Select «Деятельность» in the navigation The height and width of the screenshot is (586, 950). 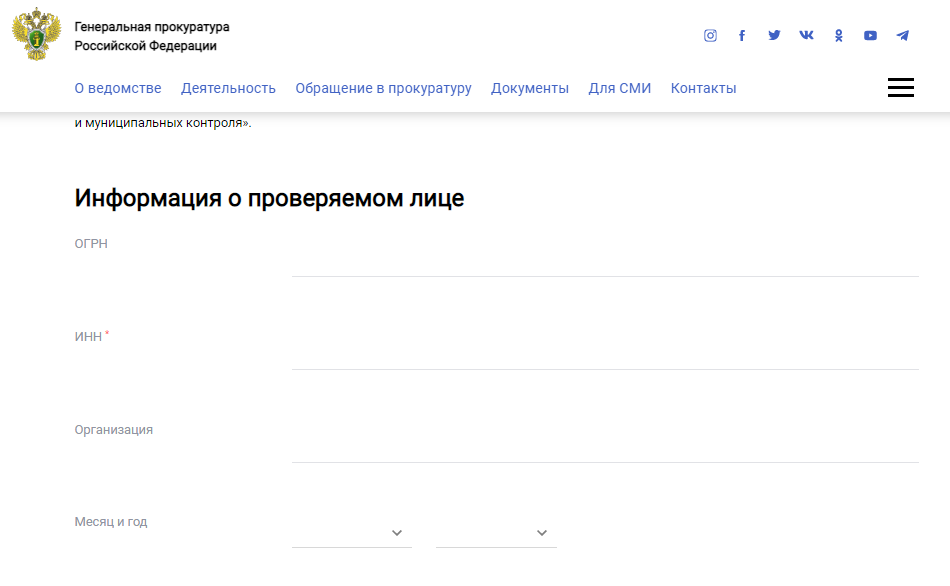pos(228,88)
